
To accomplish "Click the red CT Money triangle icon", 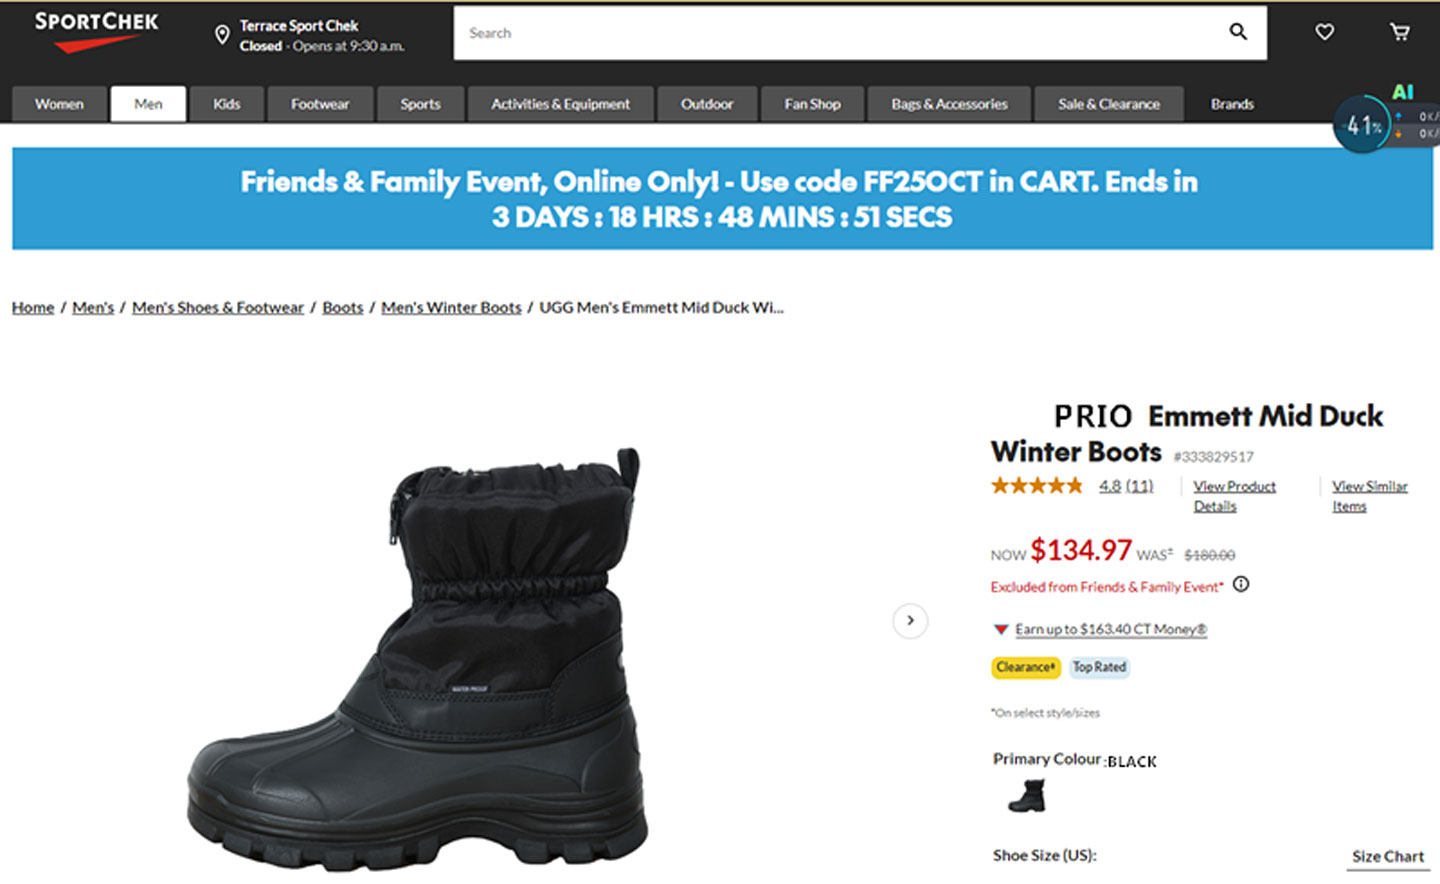I will [1000, 630].
